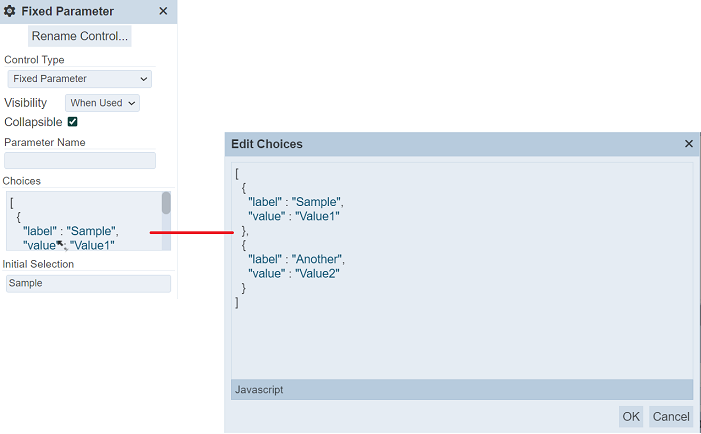This screenshot has width=701, height=434.
Task: Click the Collapsible label text
Action: click(x=33, y=122)
